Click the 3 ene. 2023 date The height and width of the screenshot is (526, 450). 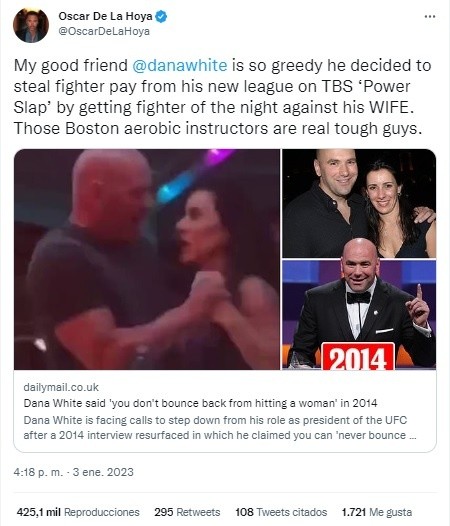[x=103, y=472]
